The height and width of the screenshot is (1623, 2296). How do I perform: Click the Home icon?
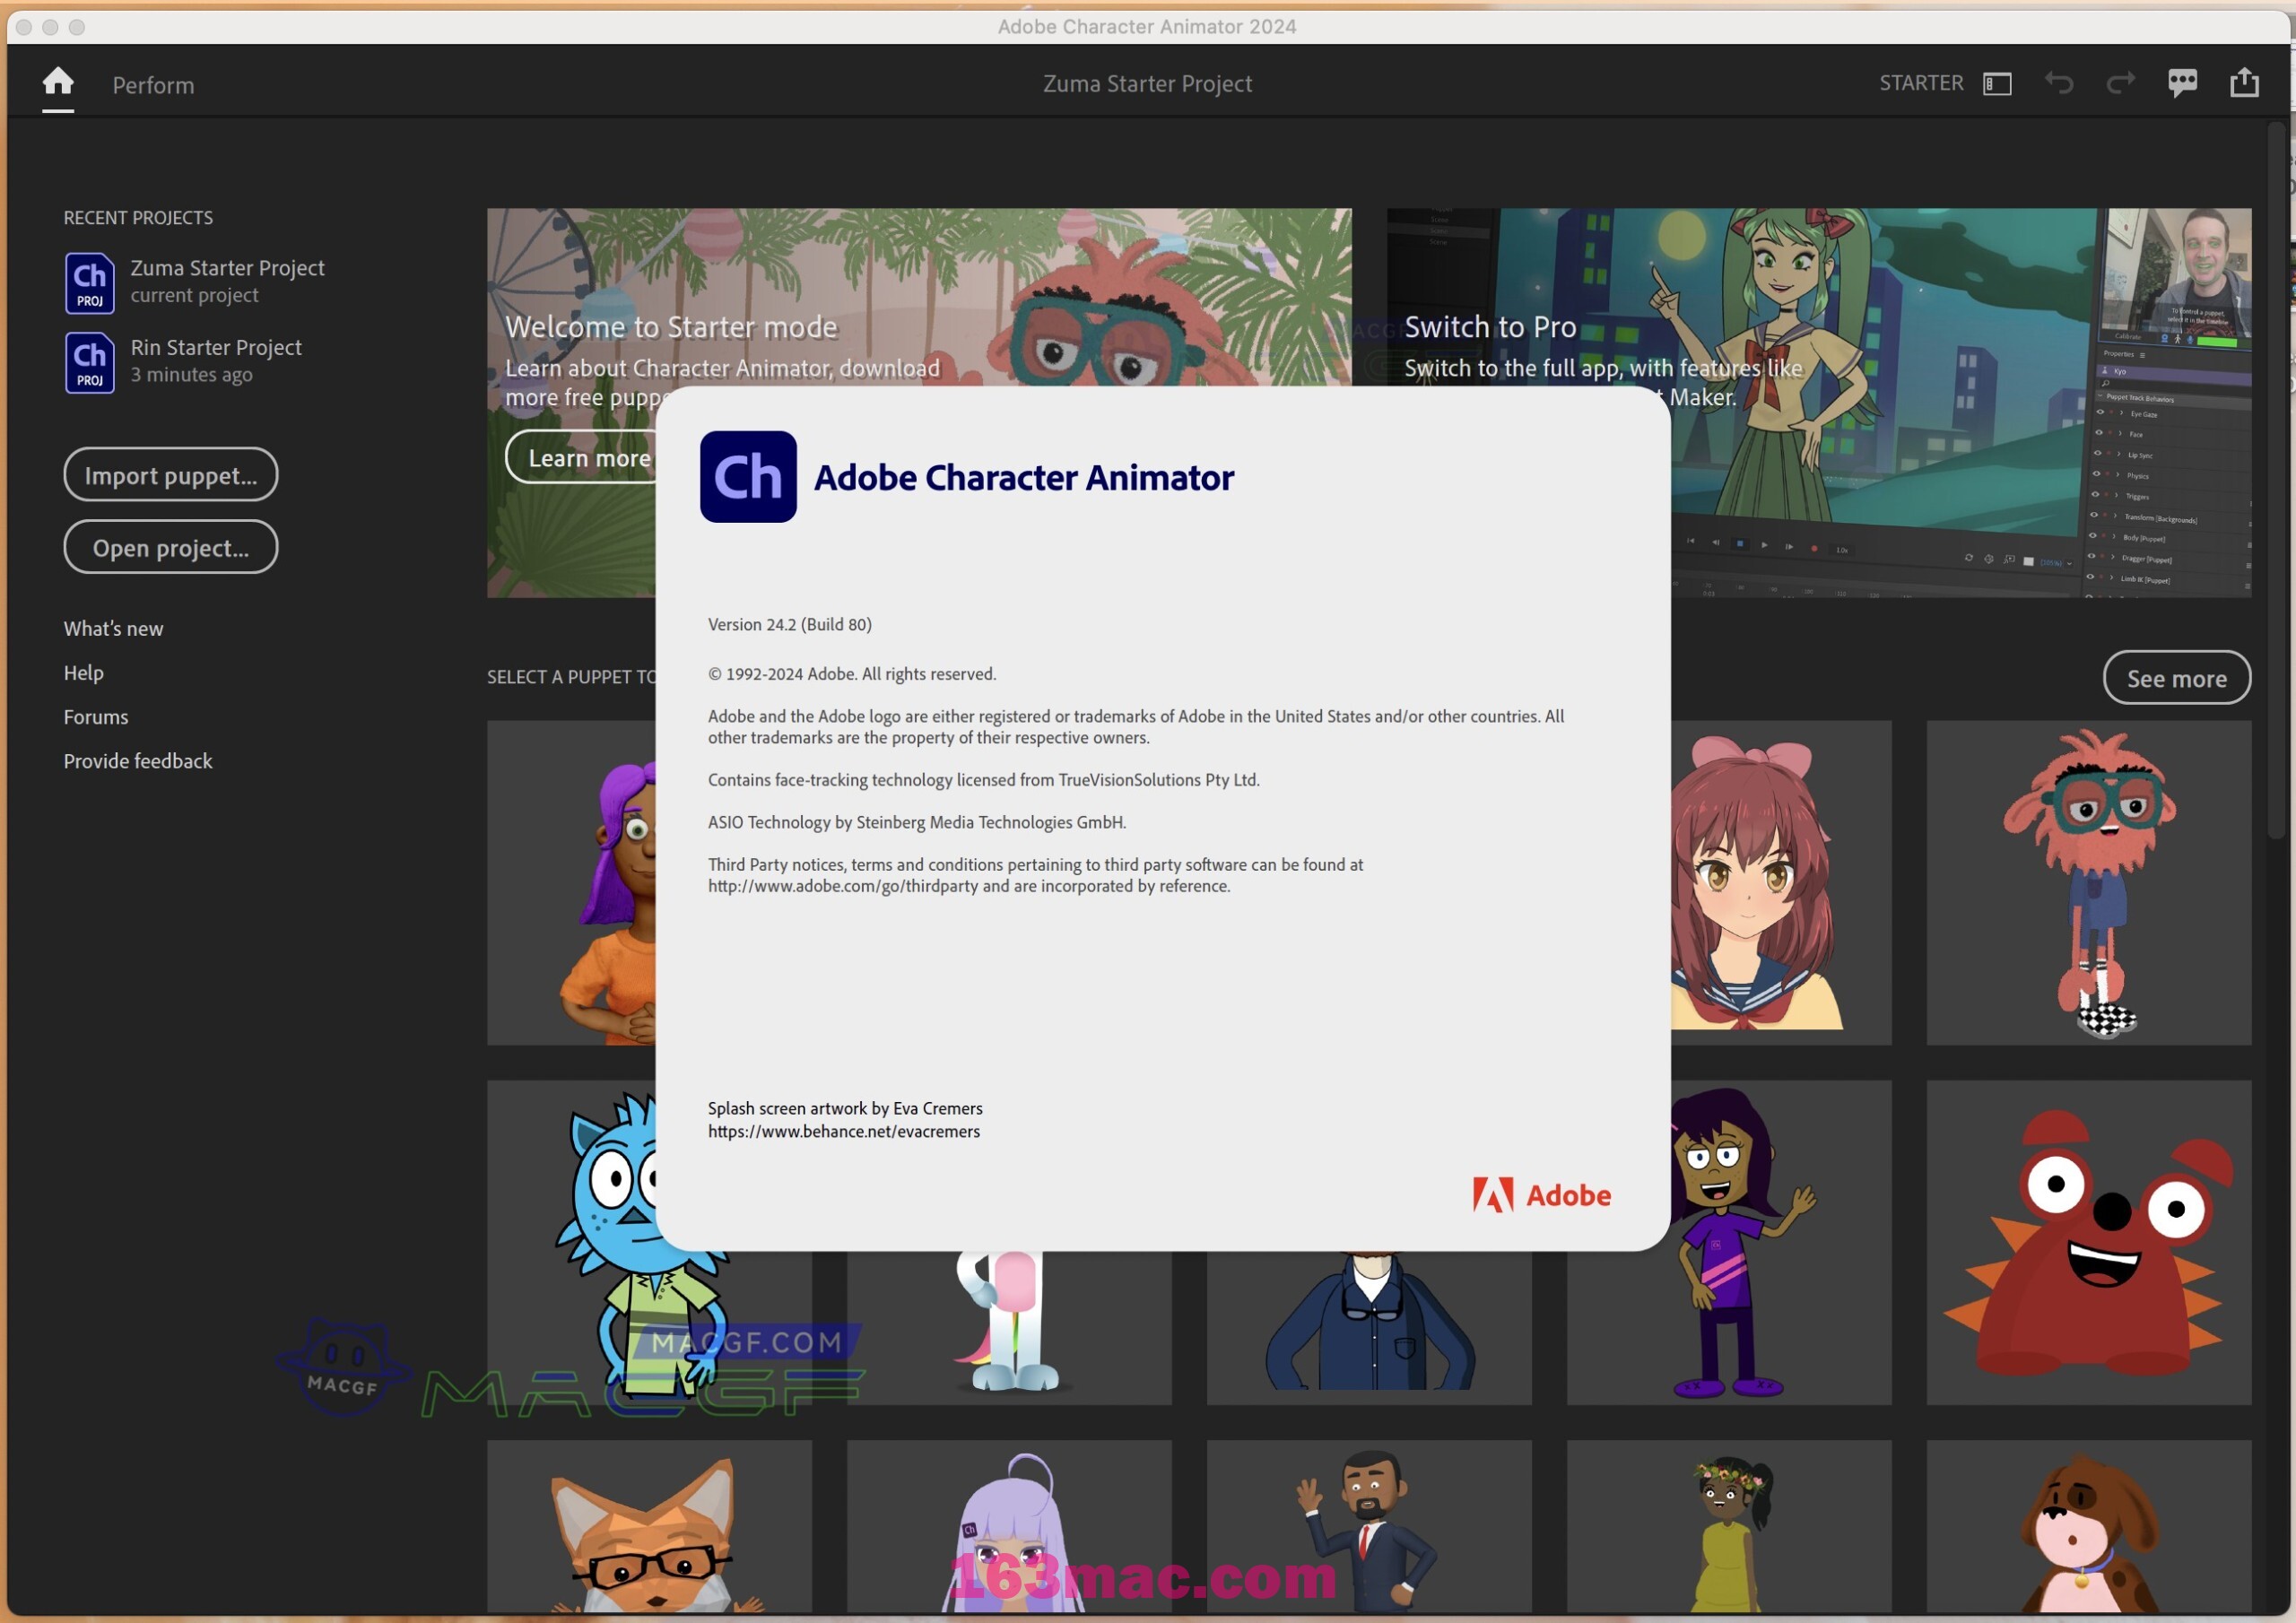pyautogui.click(x=58, y=82)
